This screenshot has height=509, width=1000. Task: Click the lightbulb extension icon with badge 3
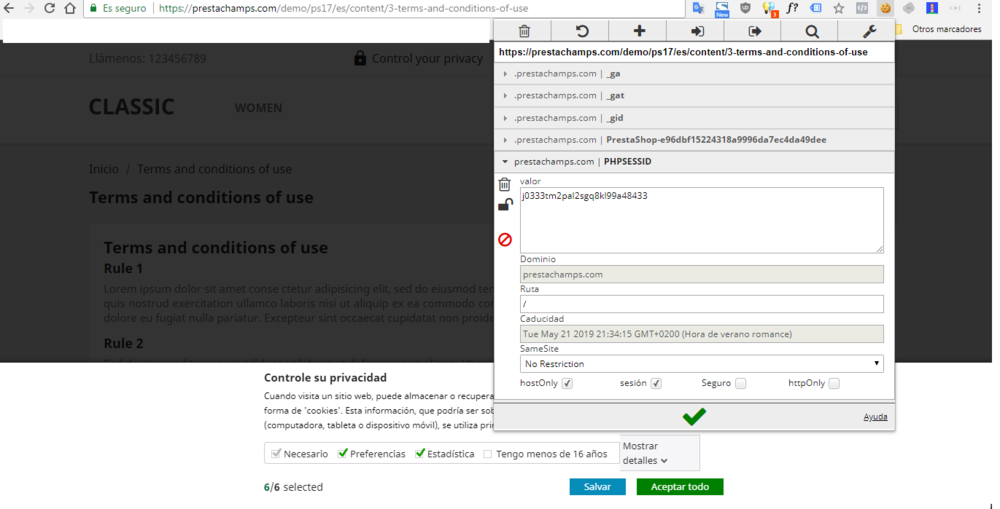[x=770, y=8]
